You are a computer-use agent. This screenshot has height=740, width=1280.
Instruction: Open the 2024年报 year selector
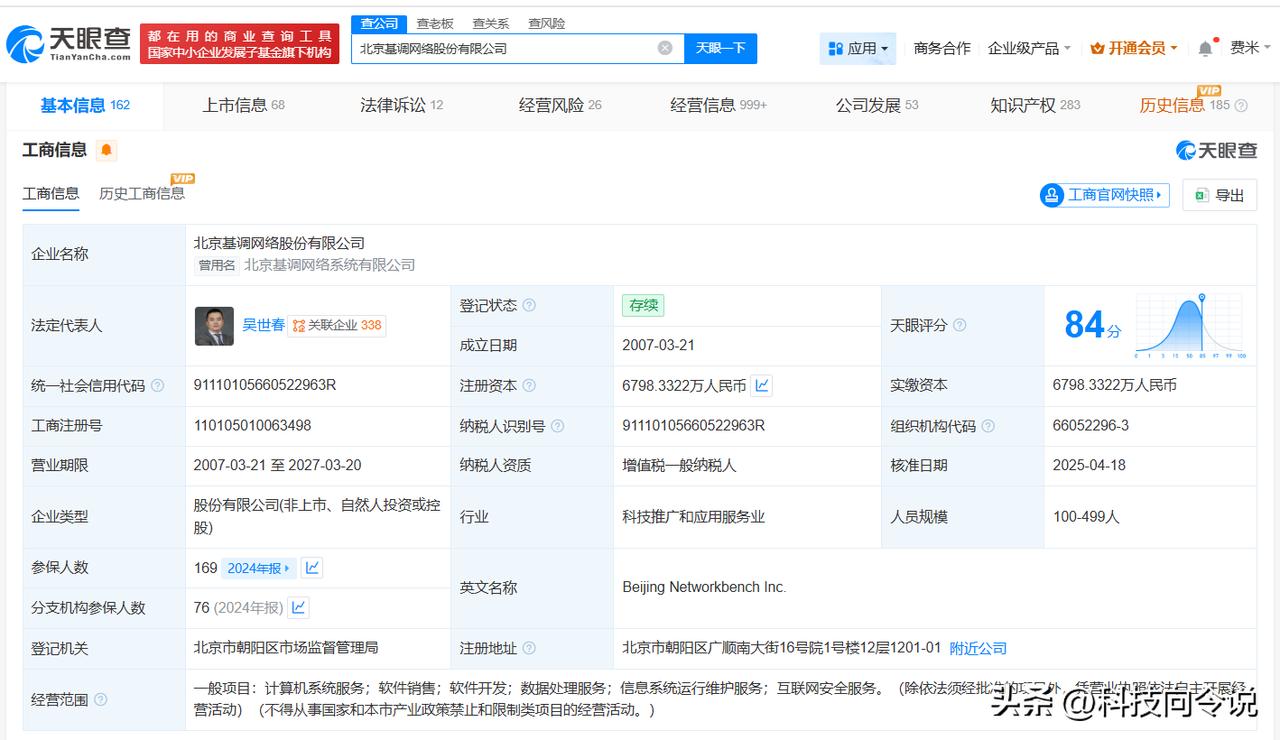[x=258, y=568]
